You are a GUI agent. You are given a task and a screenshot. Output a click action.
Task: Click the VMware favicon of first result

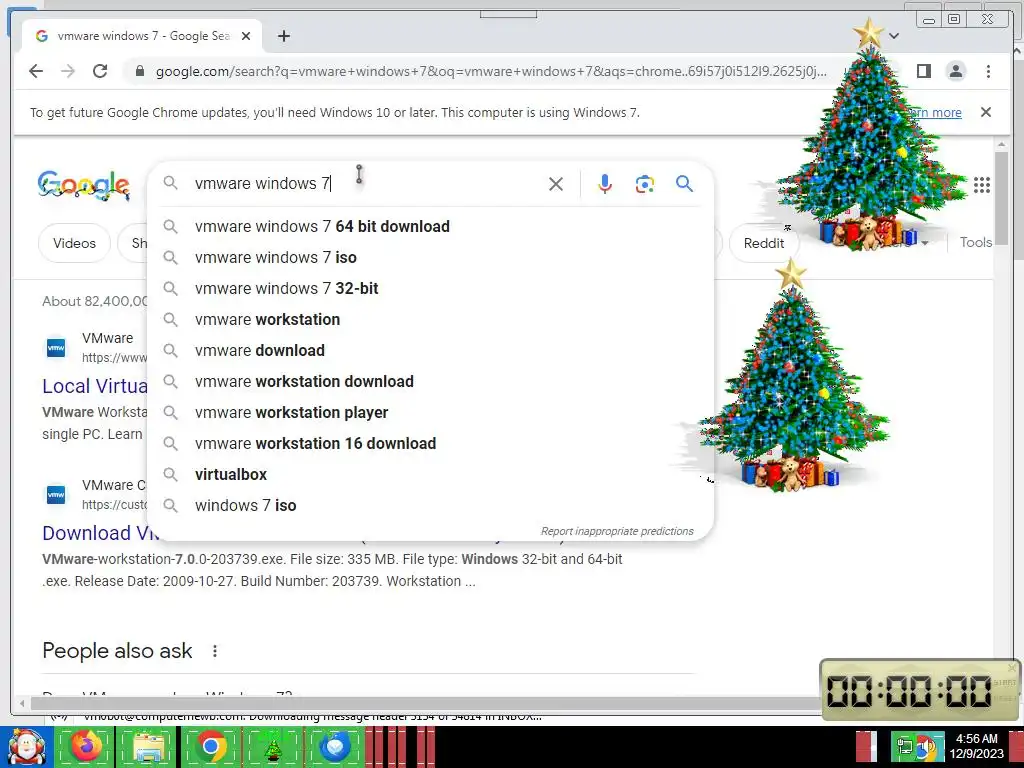coord(56,347)
